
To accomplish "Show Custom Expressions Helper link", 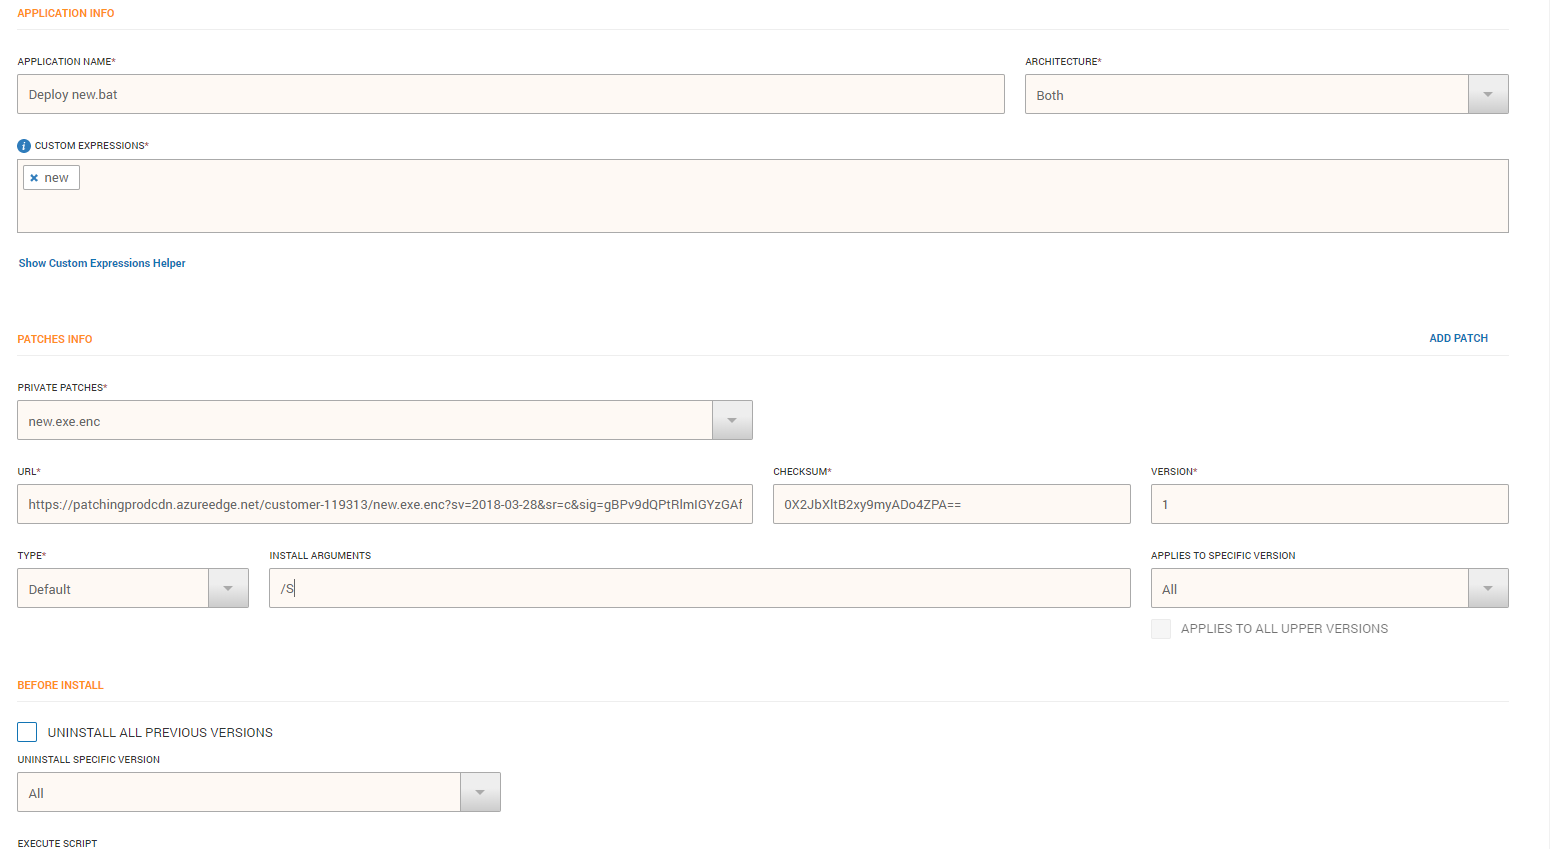I will (x=102, y=263).
